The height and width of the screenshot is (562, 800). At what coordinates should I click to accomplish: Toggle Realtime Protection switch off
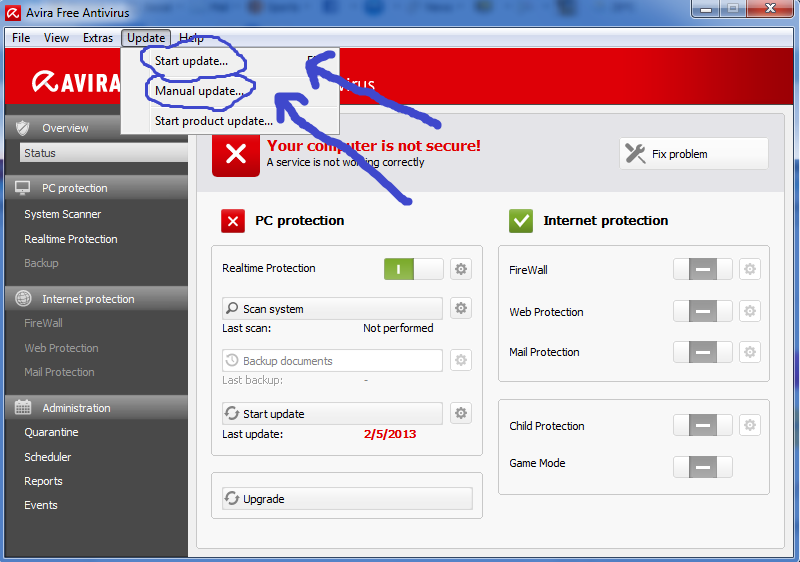[413, 269]
